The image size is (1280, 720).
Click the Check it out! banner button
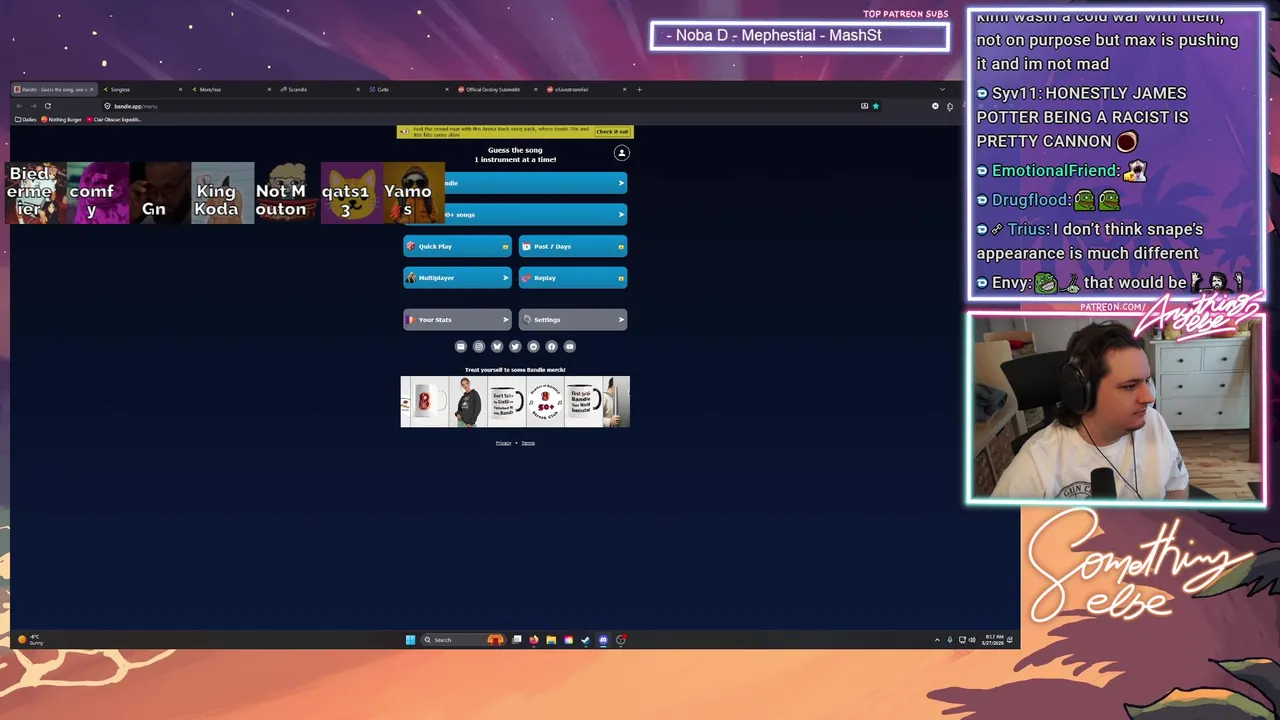pyautogui.click(x=612, y=132)
